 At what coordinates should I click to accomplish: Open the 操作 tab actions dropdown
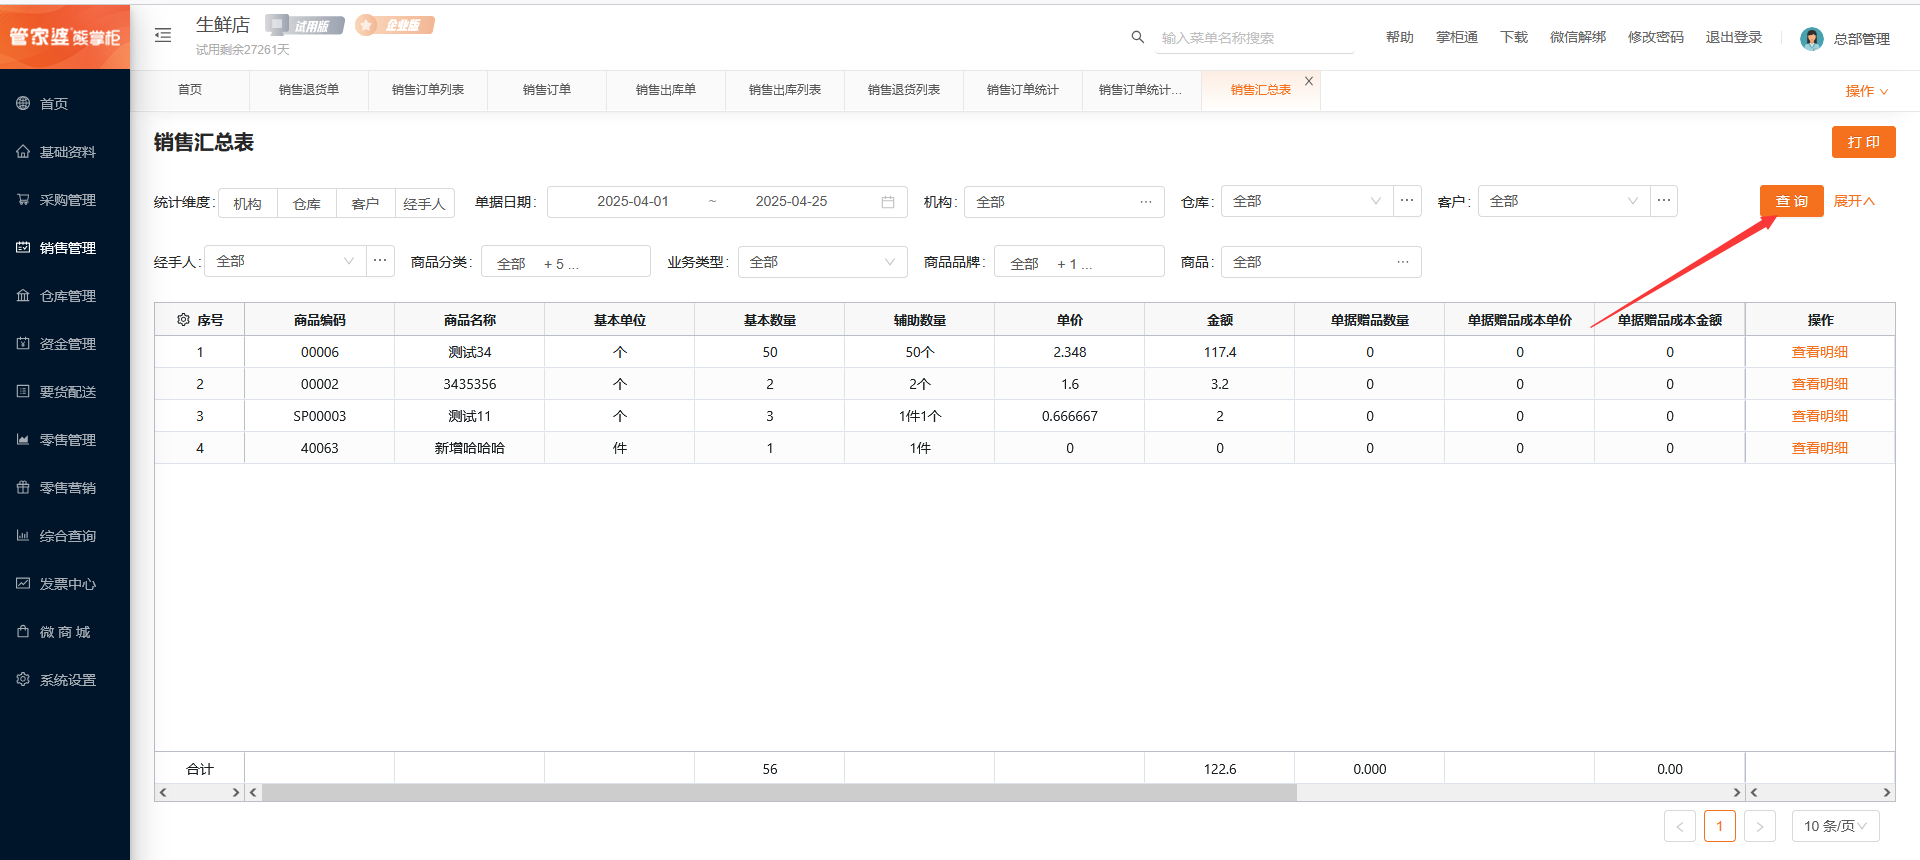tap(1866, 91)
